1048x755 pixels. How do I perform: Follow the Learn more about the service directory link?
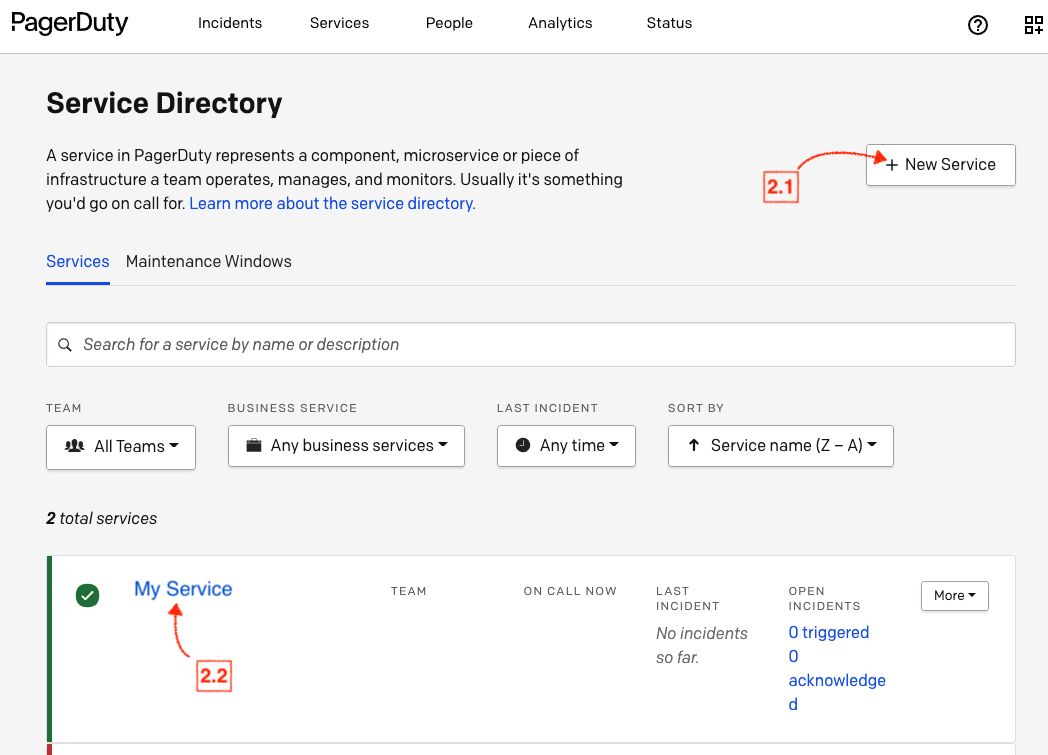(x=332, y=203)
